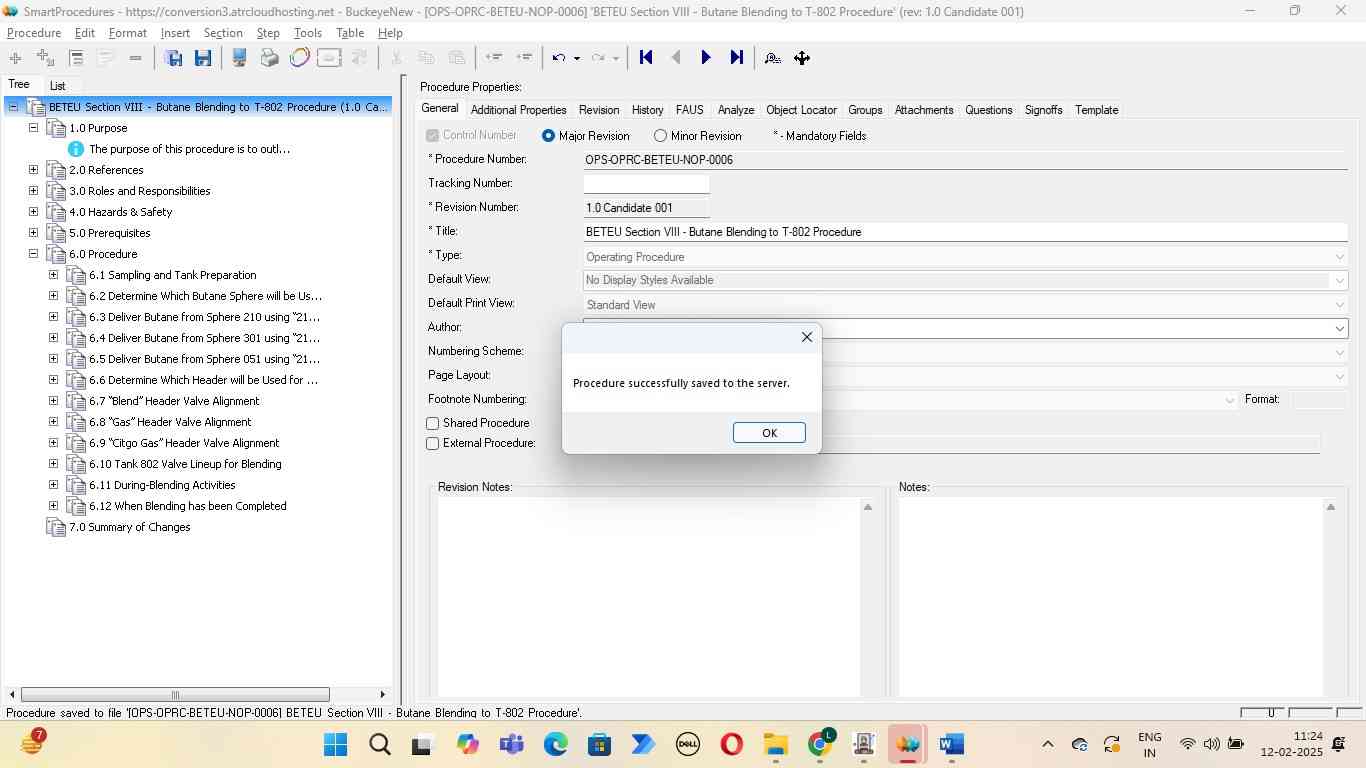Click the outdent left-arrow icon
The height and width of the screenshot is (768, 1366).
[493, 58]
